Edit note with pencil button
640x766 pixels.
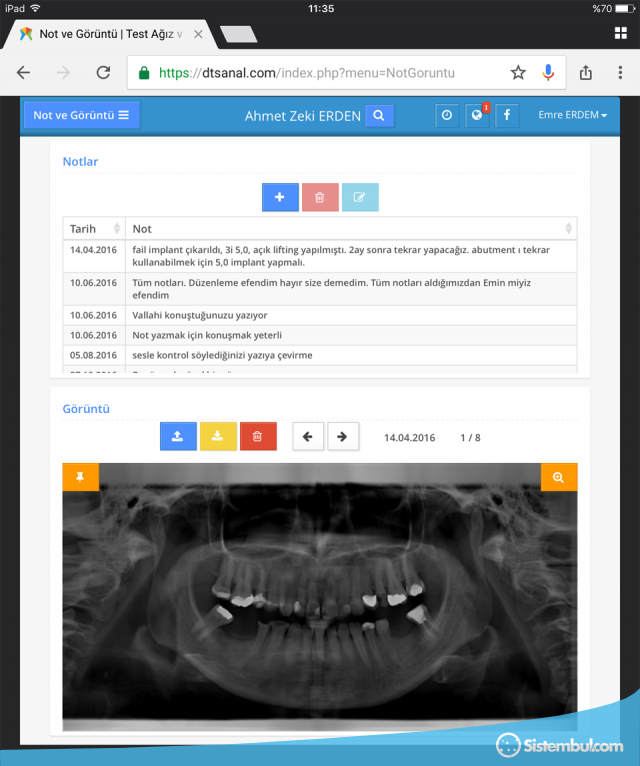[x=360, y=197]
